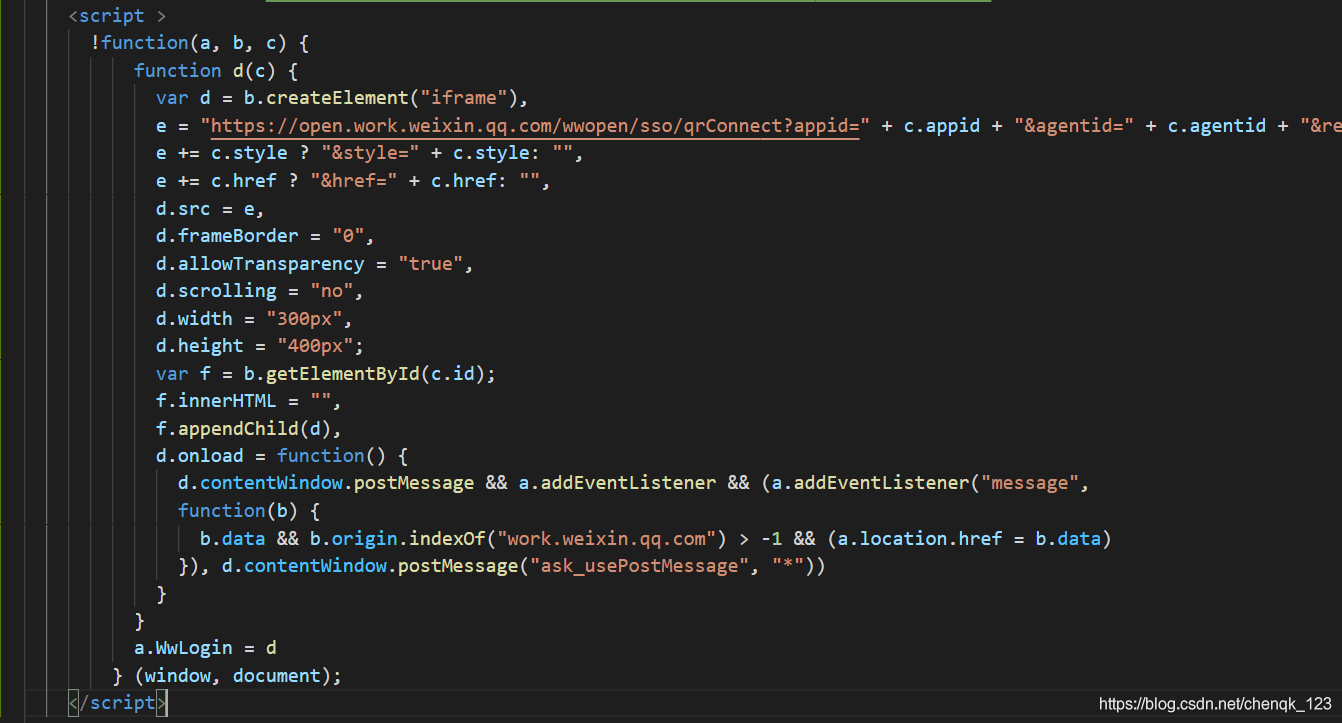Click the a.WwLogin assignment
This screenshot has width=1342, height=723.
[x=205, y=648]
